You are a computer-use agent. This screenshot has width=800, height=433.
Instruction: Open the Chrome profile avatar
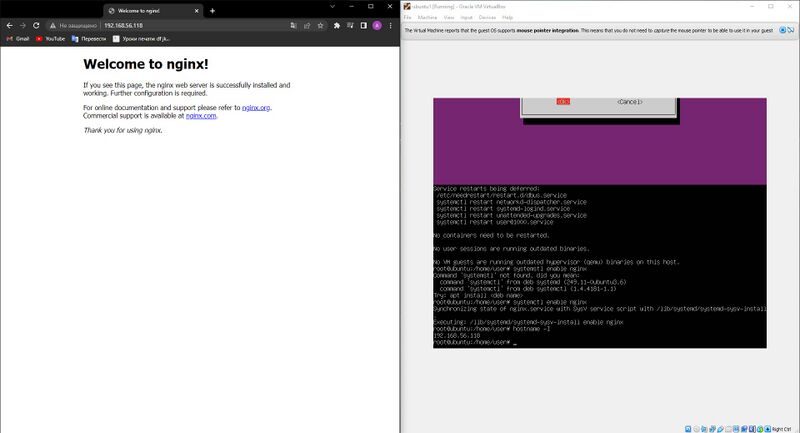377,26
